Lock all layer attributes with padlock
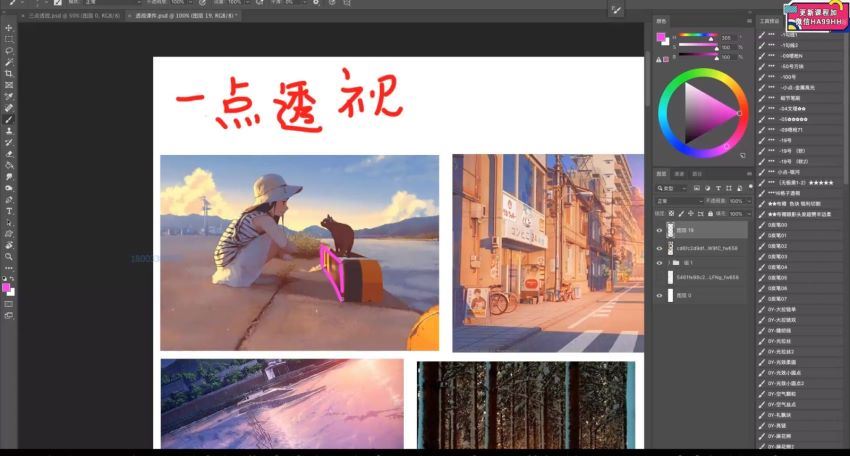This screenshot has width=850, height=456. click(x=710, y=214)
